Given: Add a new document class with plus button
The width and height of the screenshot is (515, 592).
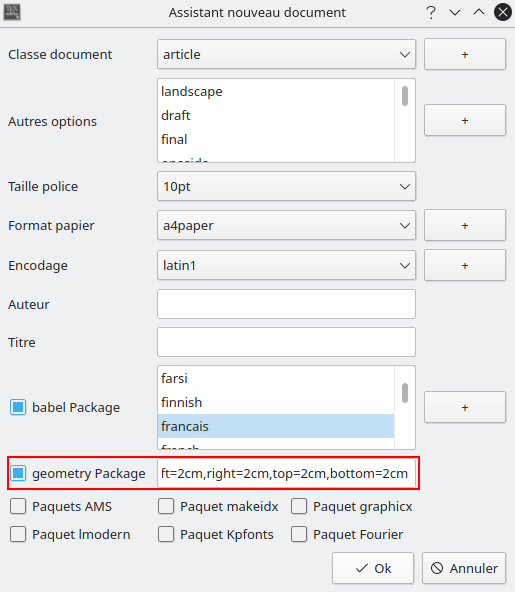Looking at the screenshot, I should 465,54.
